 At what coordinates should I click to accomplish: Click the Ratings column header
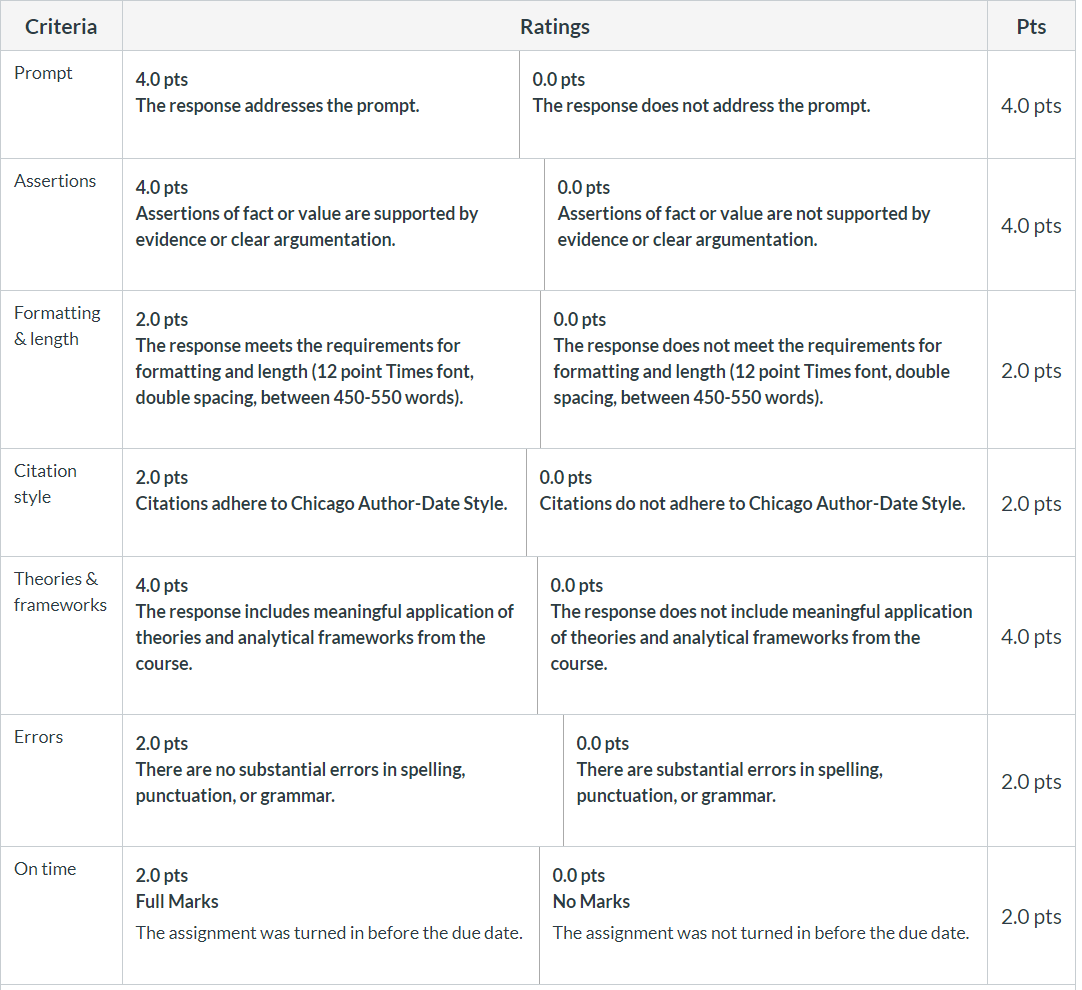click(x=555, y=26)
